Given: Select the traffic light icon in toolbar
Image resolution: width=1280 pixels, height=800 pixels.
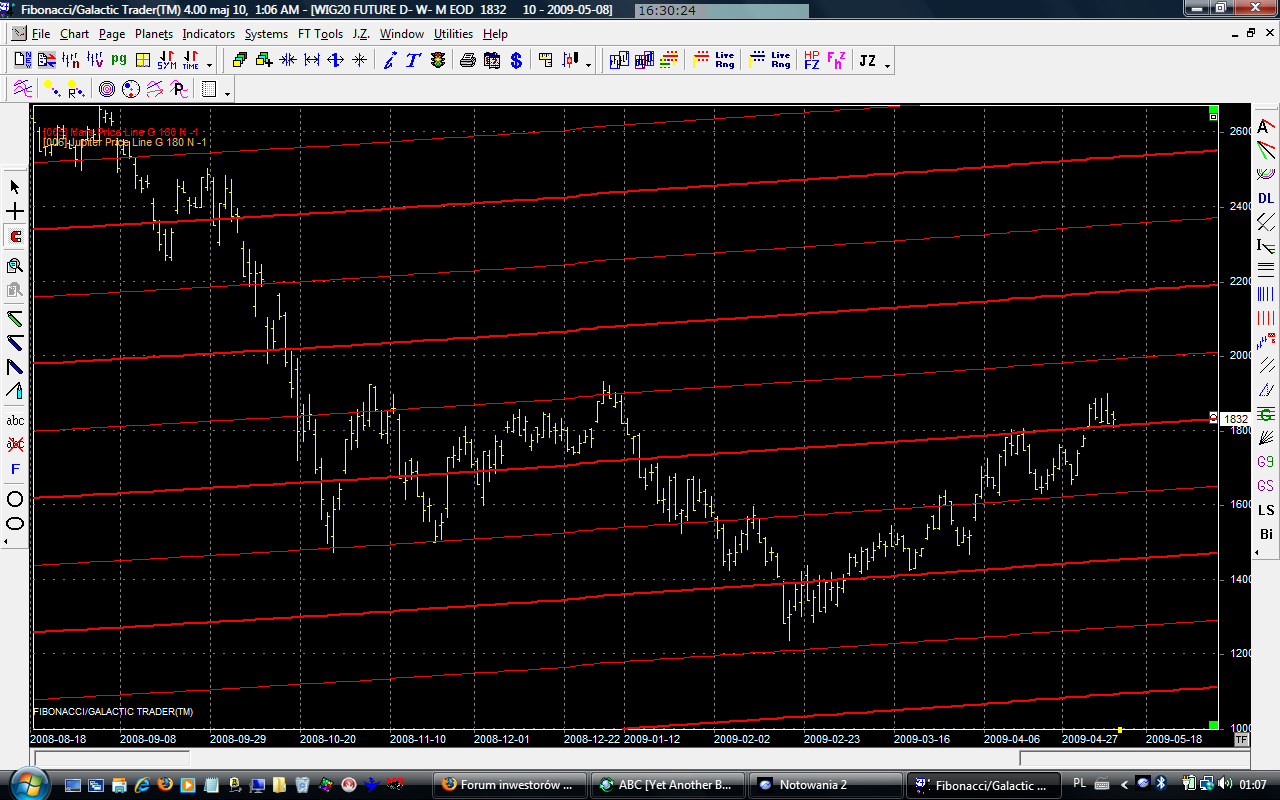Looking at the screenshot, I should (438, 61).
